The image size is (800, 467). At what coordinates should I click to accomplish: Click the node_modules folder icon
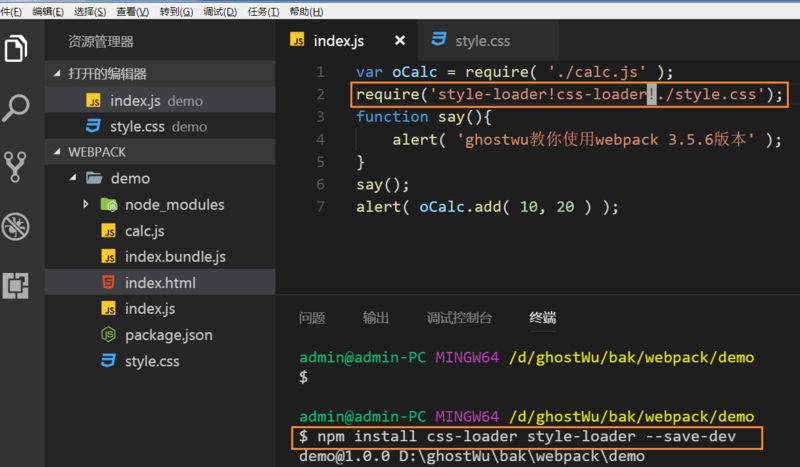point(109,205)
